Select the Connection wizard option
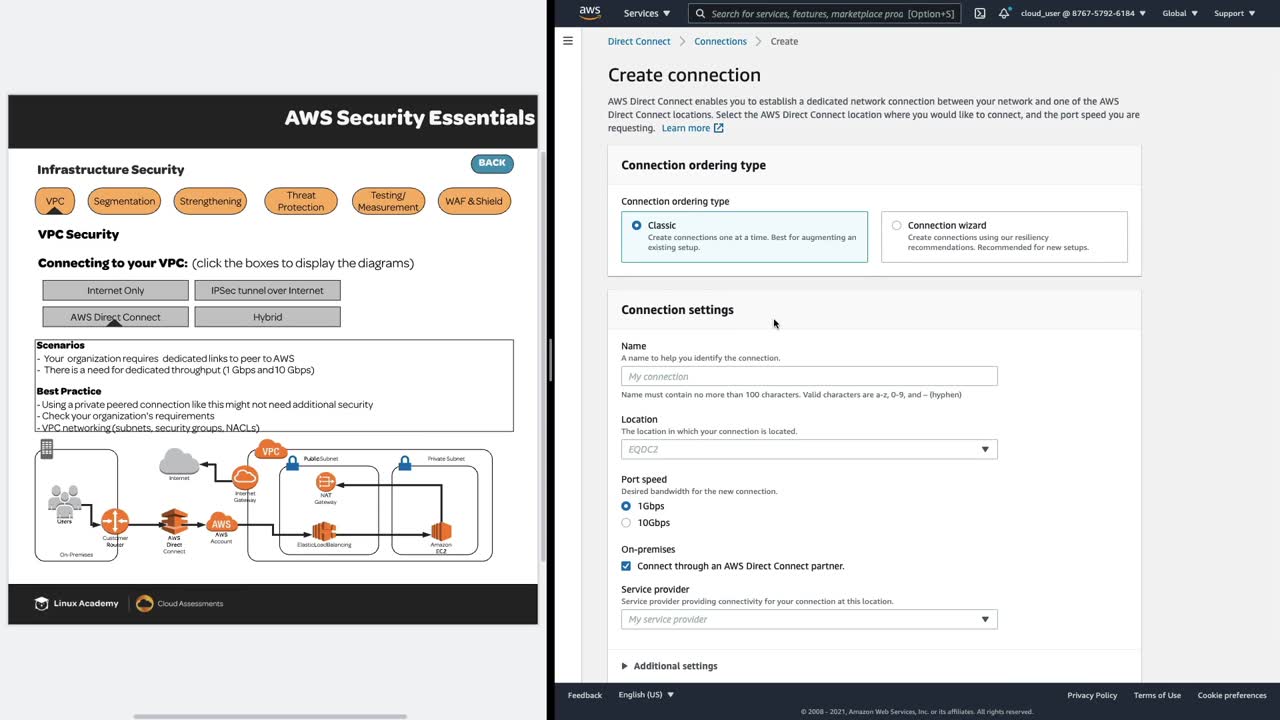1280x720 pixels. pyautogui.click(x=897, y=226)
